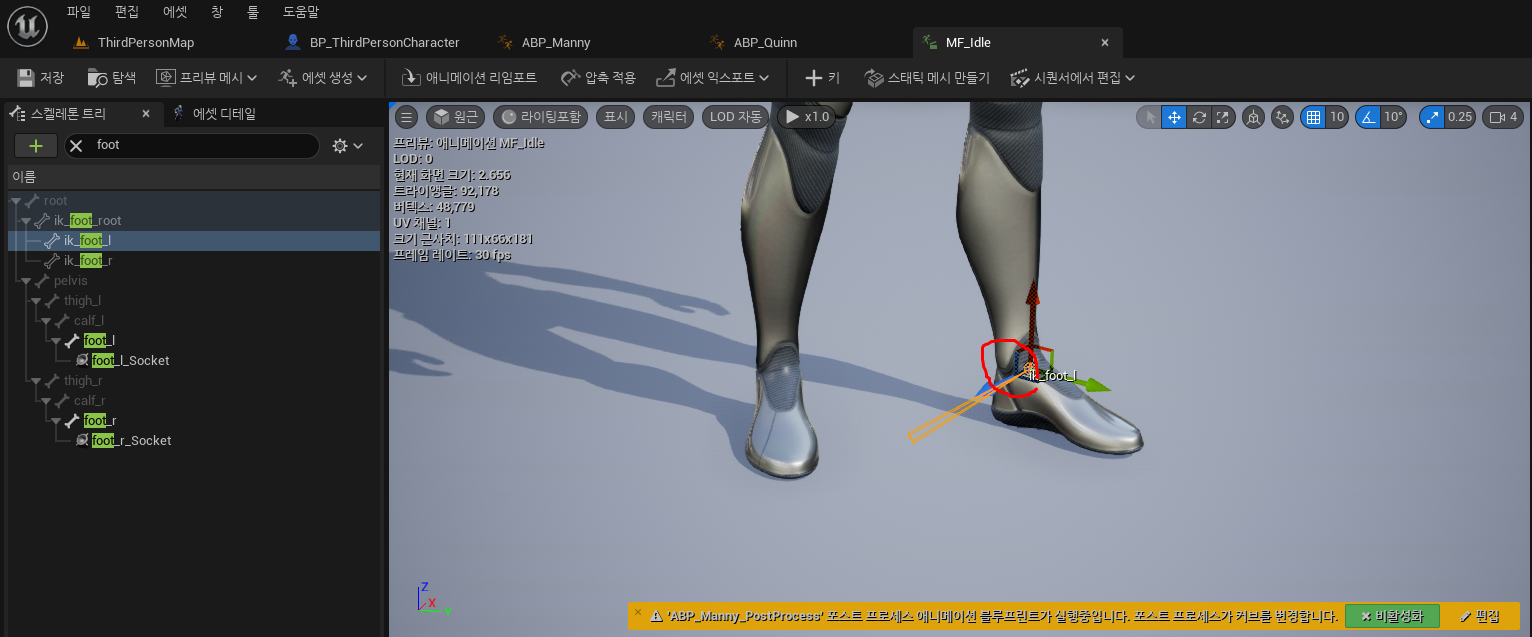Open the 표시 show menu
This screenshot has width=1532, height=637.
(x=616, y=117)
